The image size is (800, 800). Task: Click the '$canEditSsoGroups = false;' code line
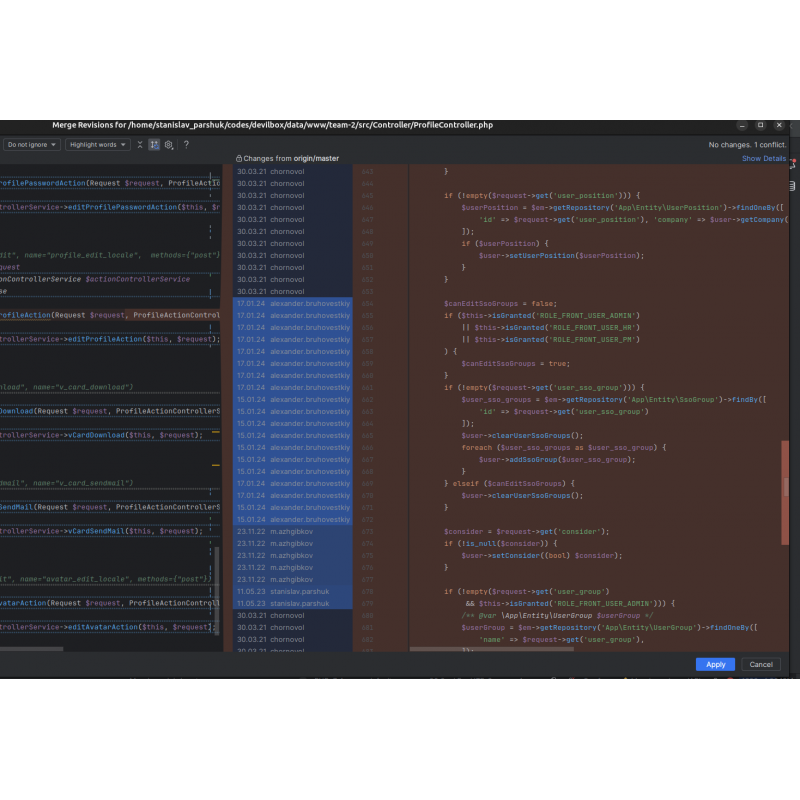coord(499,303)
